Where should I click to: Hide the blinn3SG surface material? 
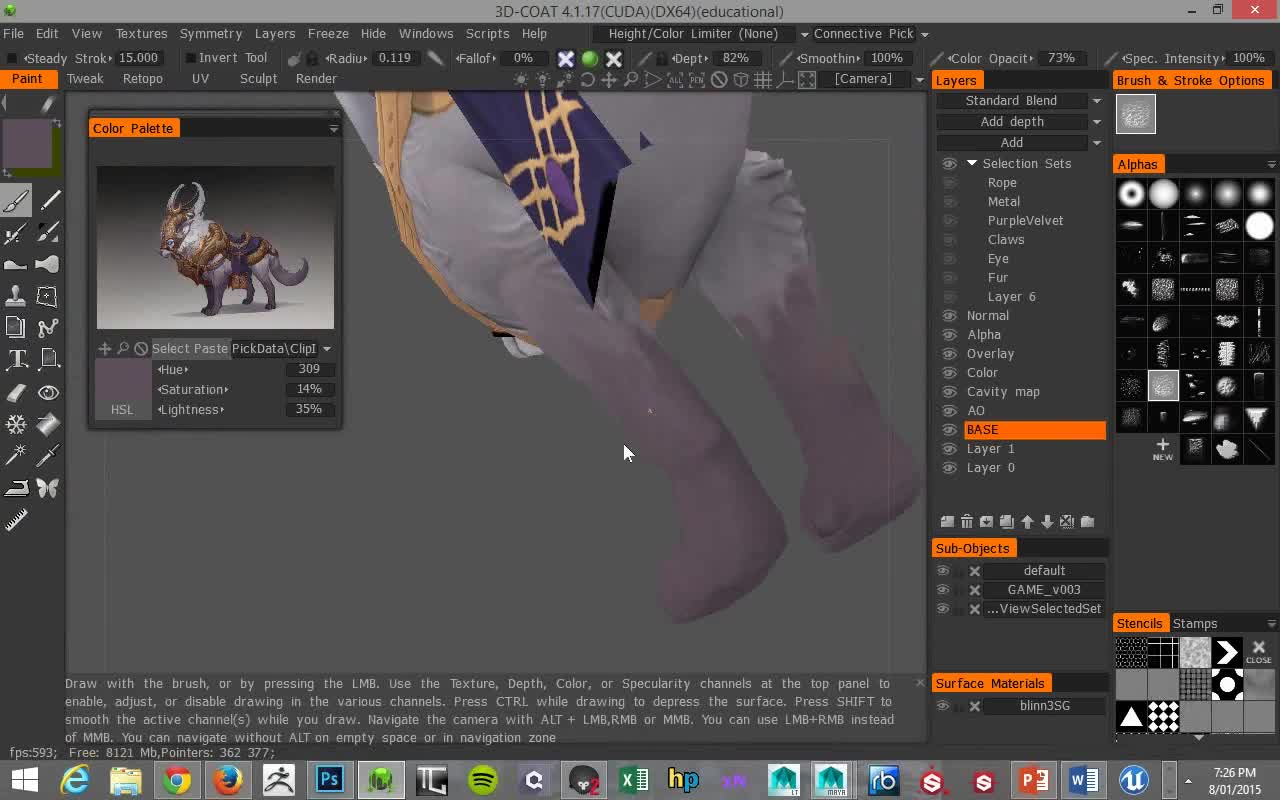click(x=942, y=706)
